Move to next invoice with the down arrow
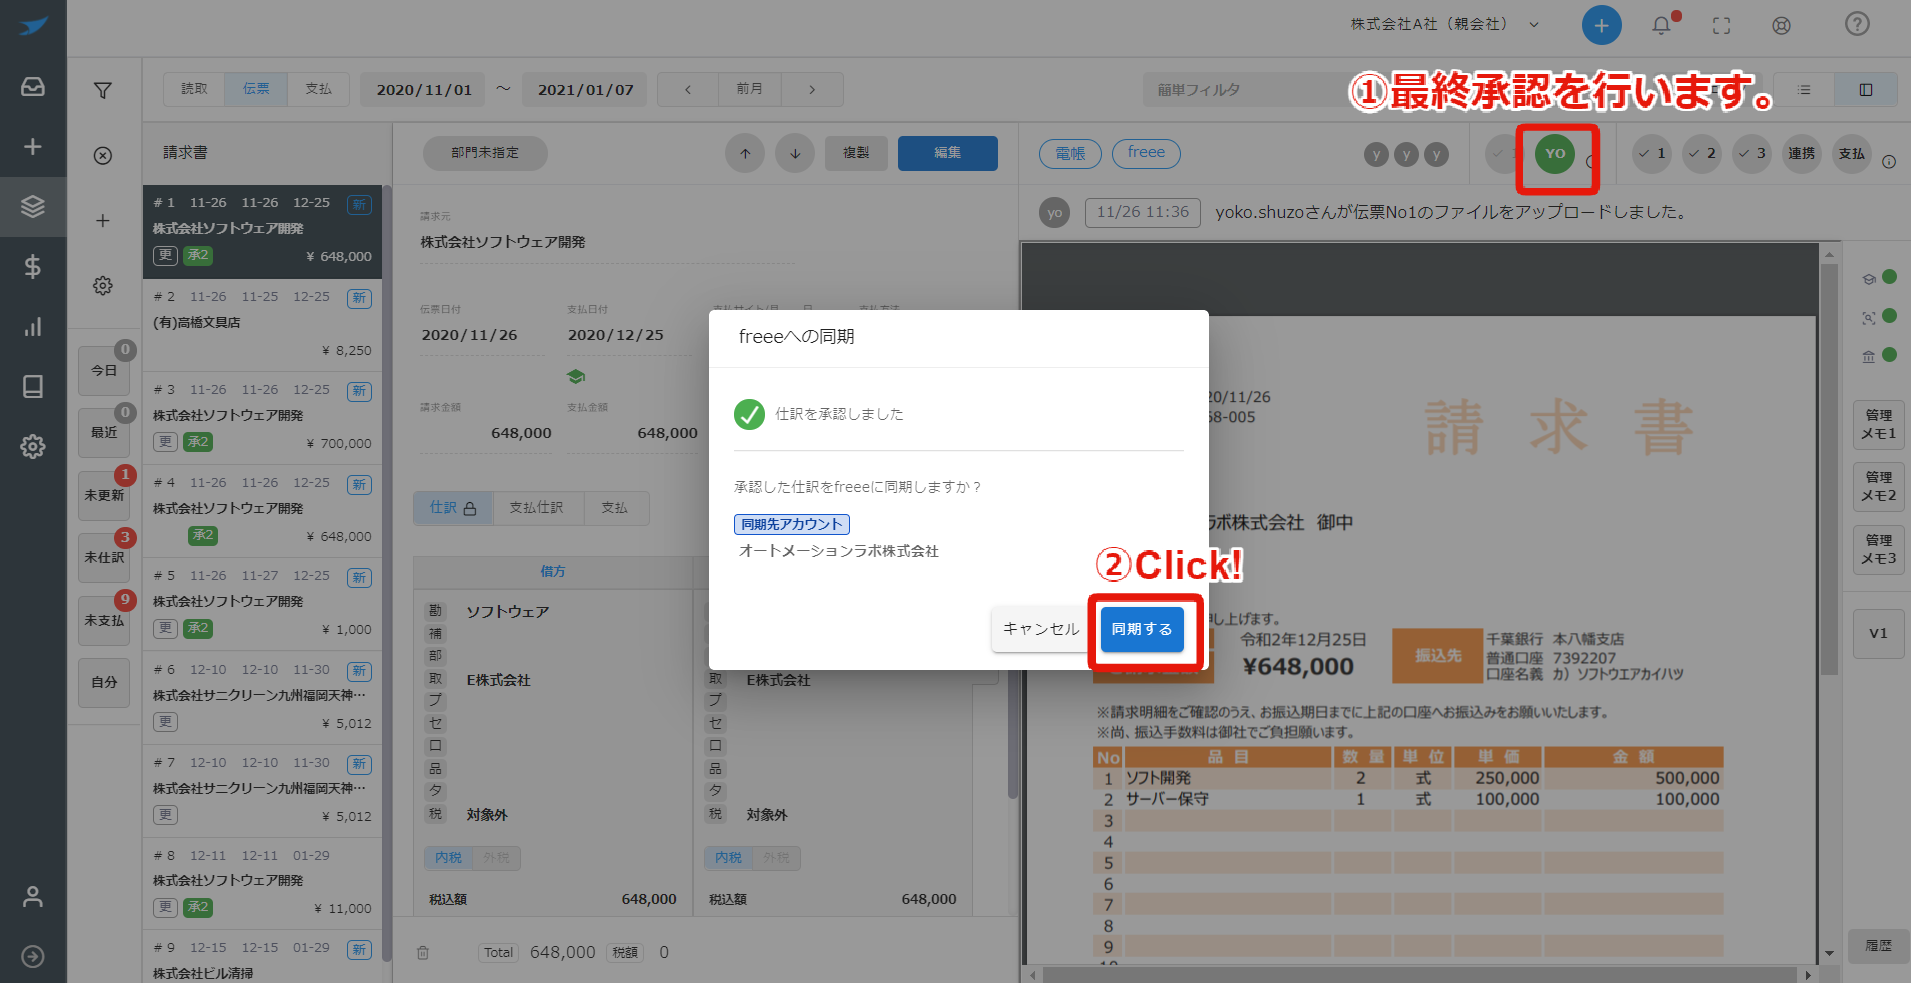Image resolution: width=1911 pixels, height=983 pixels. (795, 153)
